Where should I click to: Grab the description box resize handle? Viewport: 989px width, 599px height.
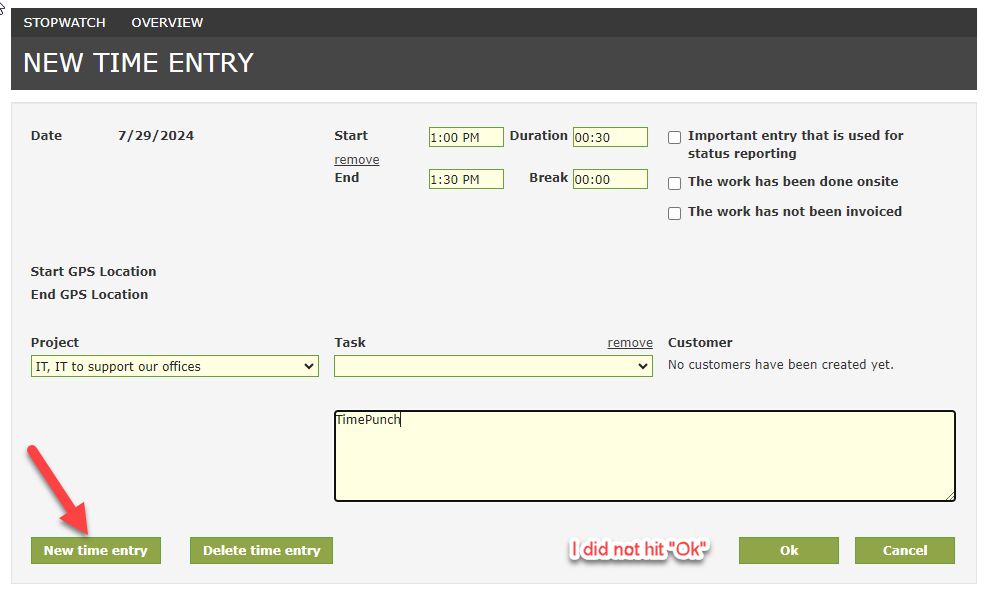point(950,495)
